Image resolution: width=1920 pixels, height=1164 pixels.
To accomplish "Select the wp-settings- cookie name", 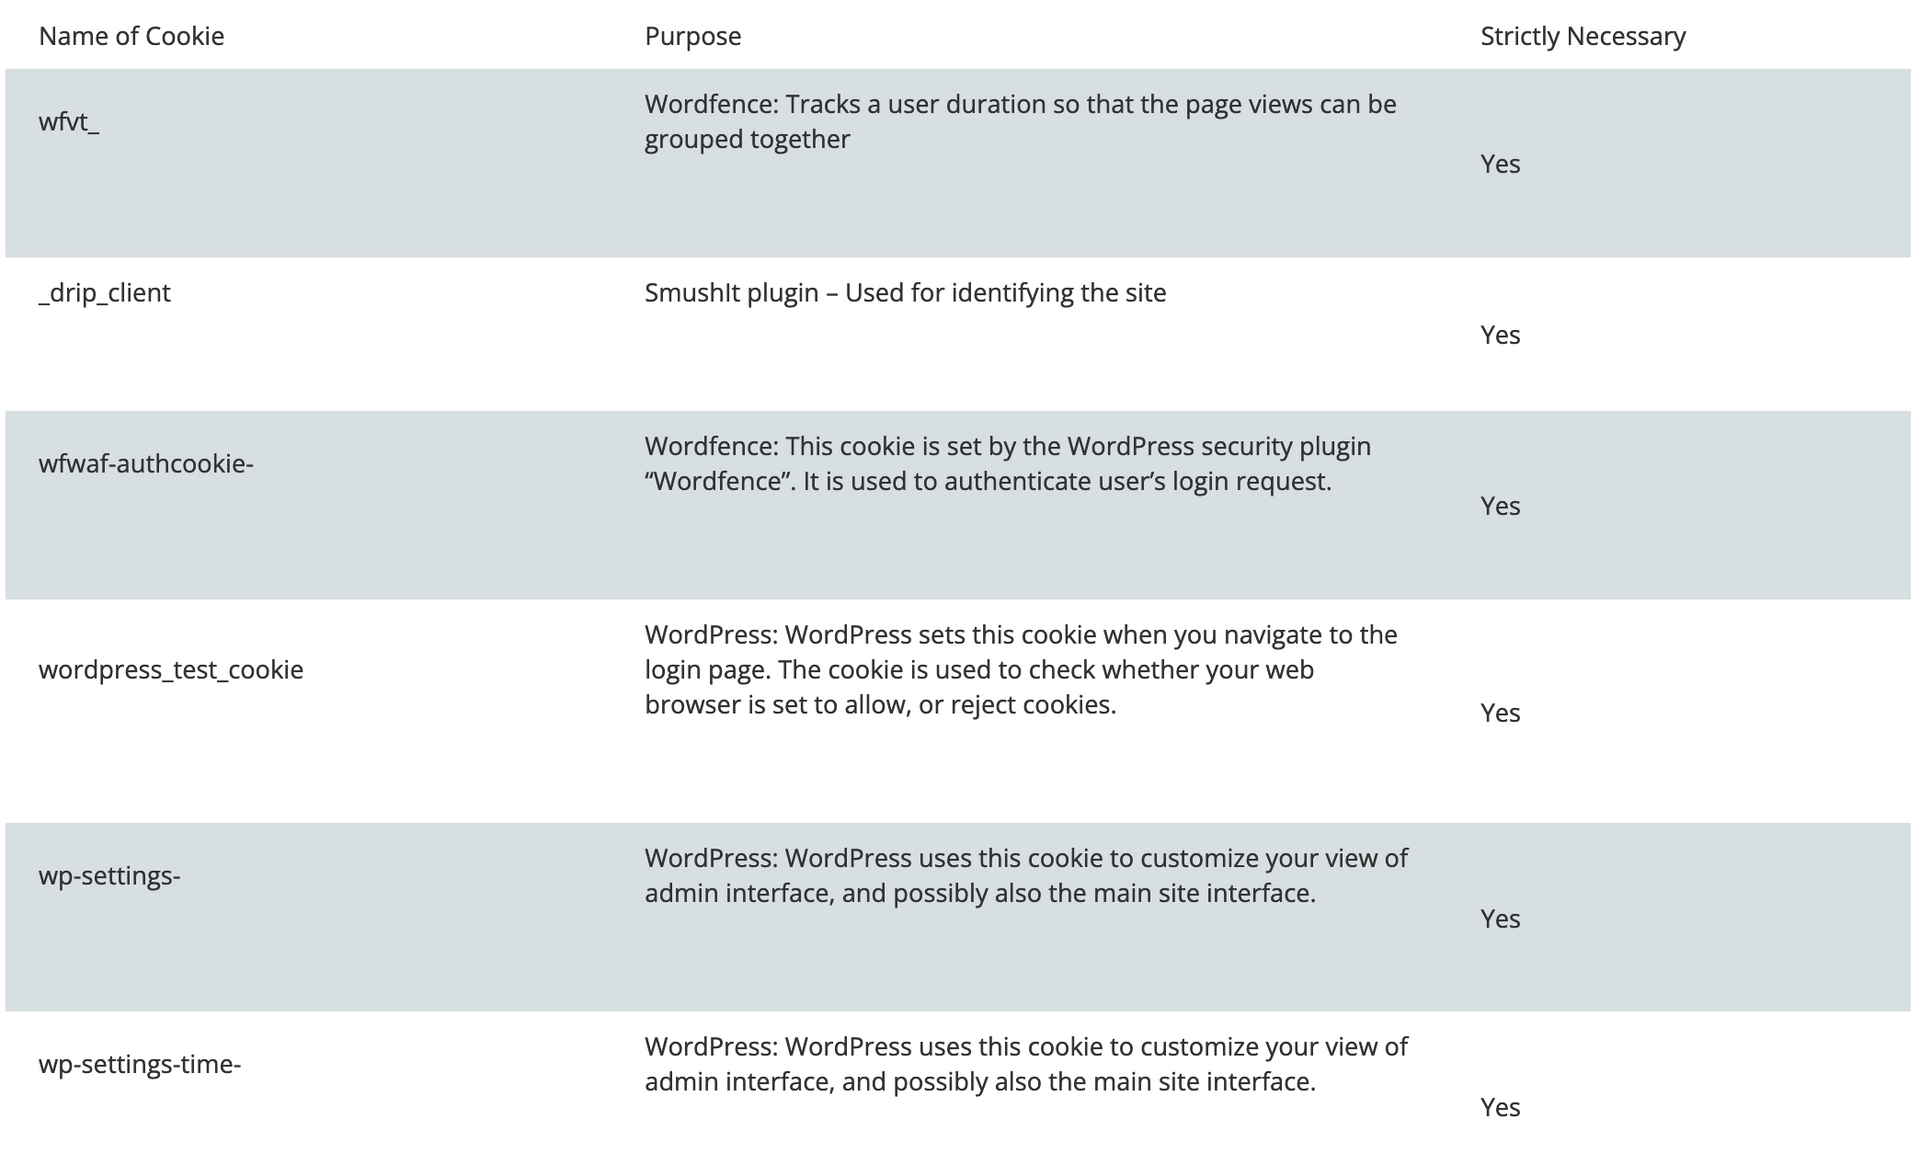I will point(109,876).
